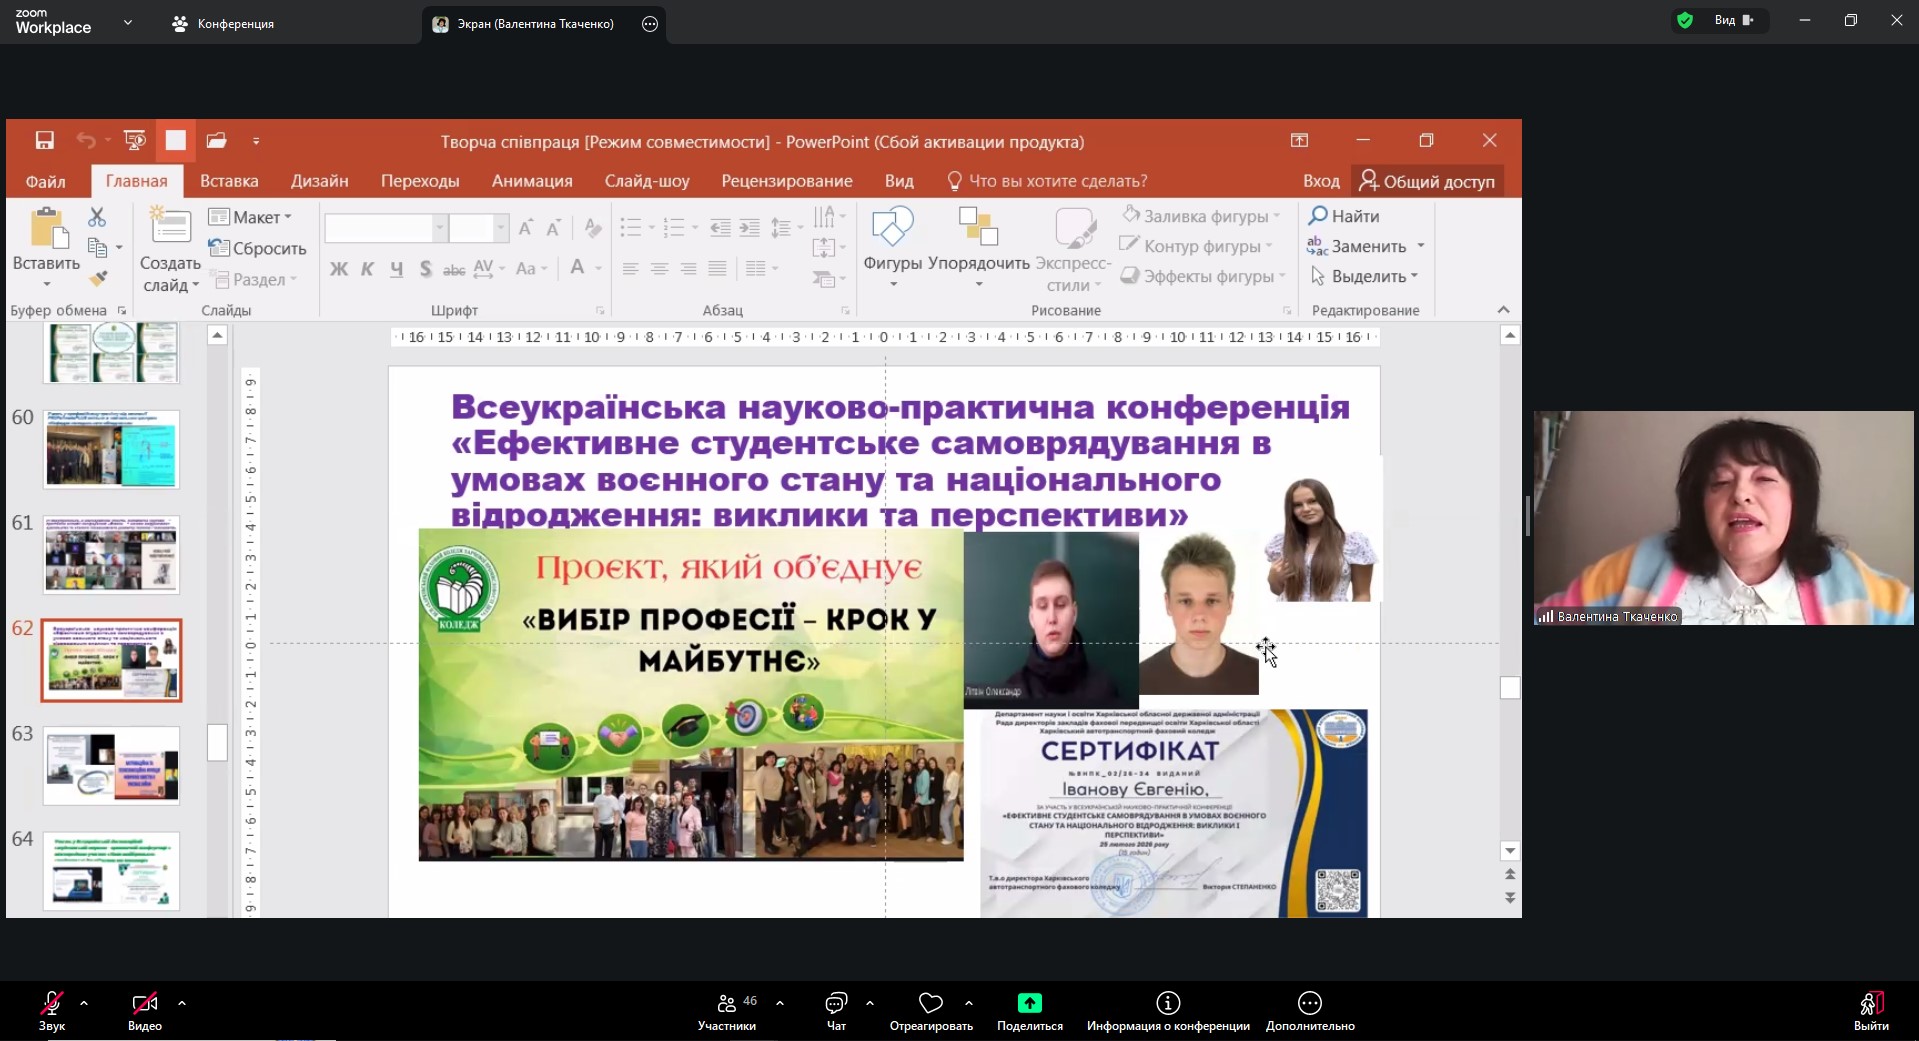1919x1041 pixels.
Task: Click the green Share (Поделиться) icon
Action: click(x=1029, y=1003)
